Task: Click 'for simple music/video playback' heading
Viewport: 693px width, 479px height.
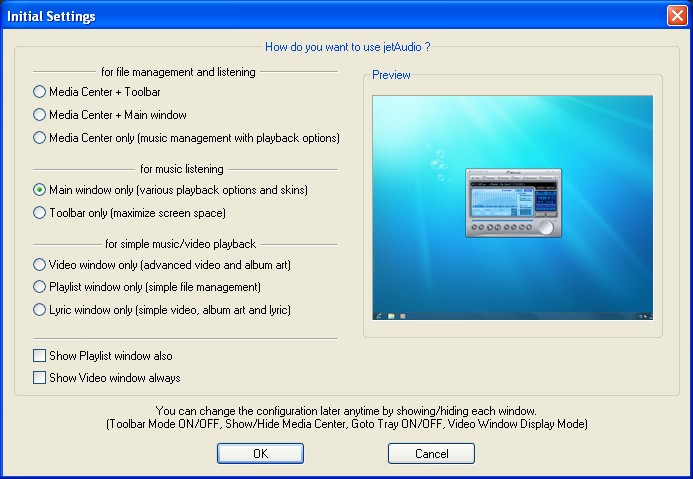Action: (180, 244)
